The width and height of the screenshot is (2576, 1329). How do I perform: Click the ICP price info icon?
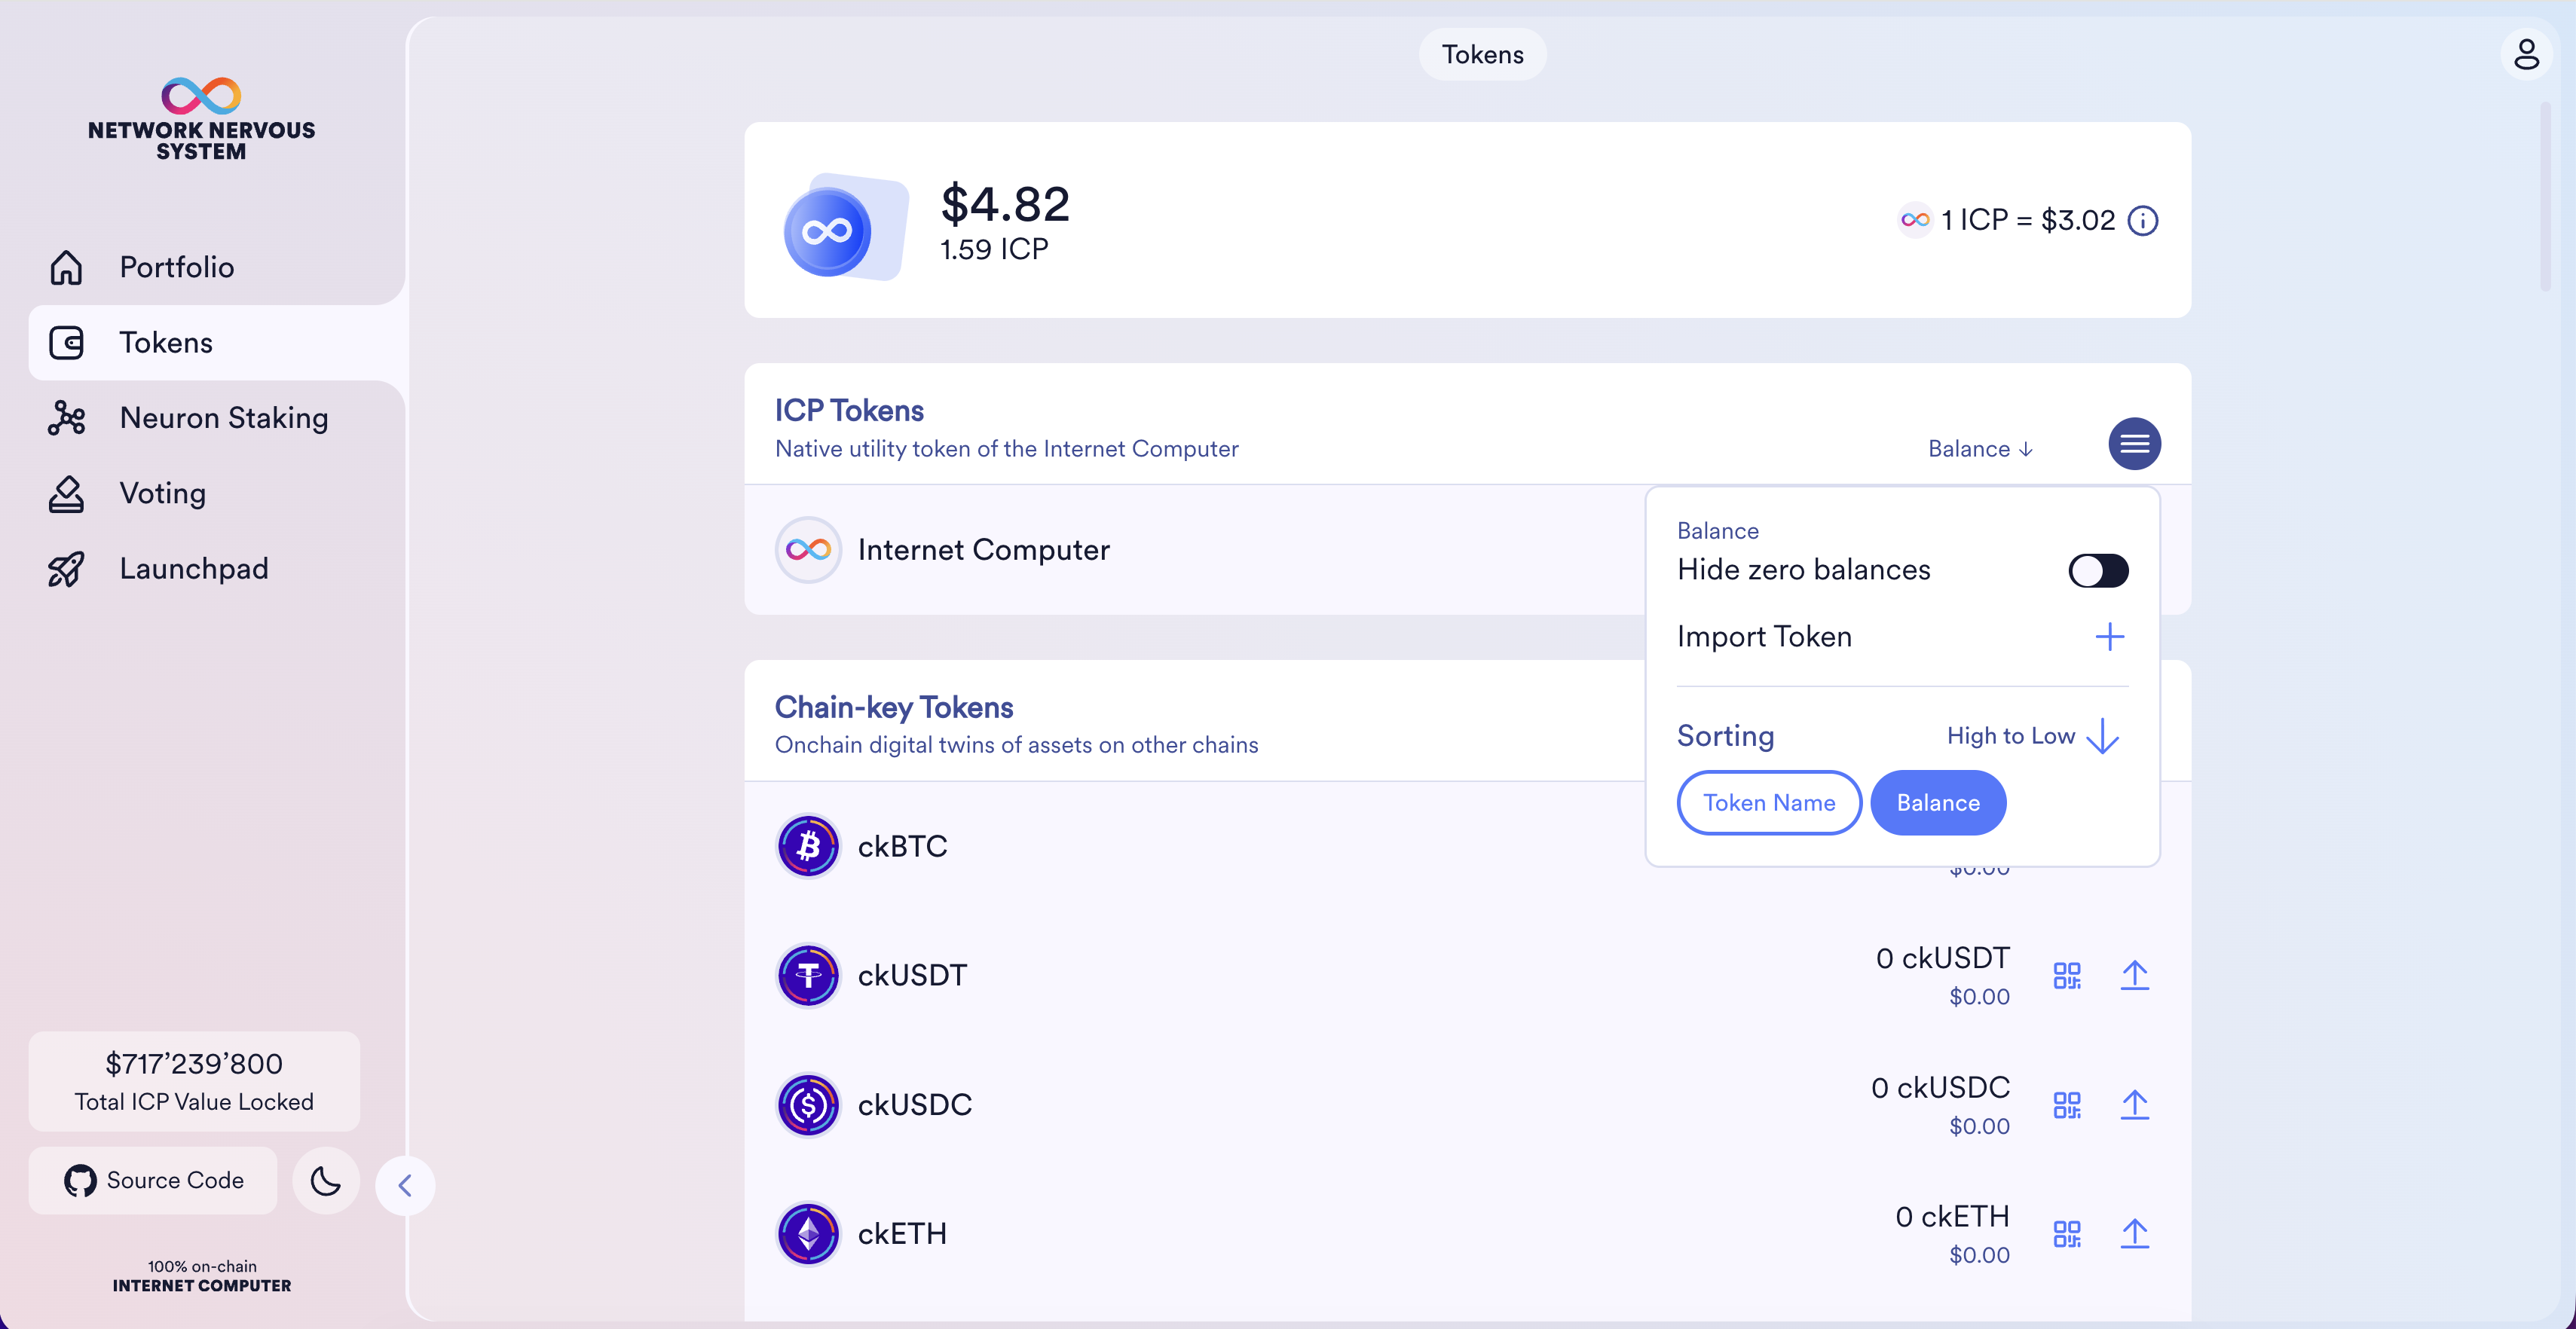click(2142, 220)
